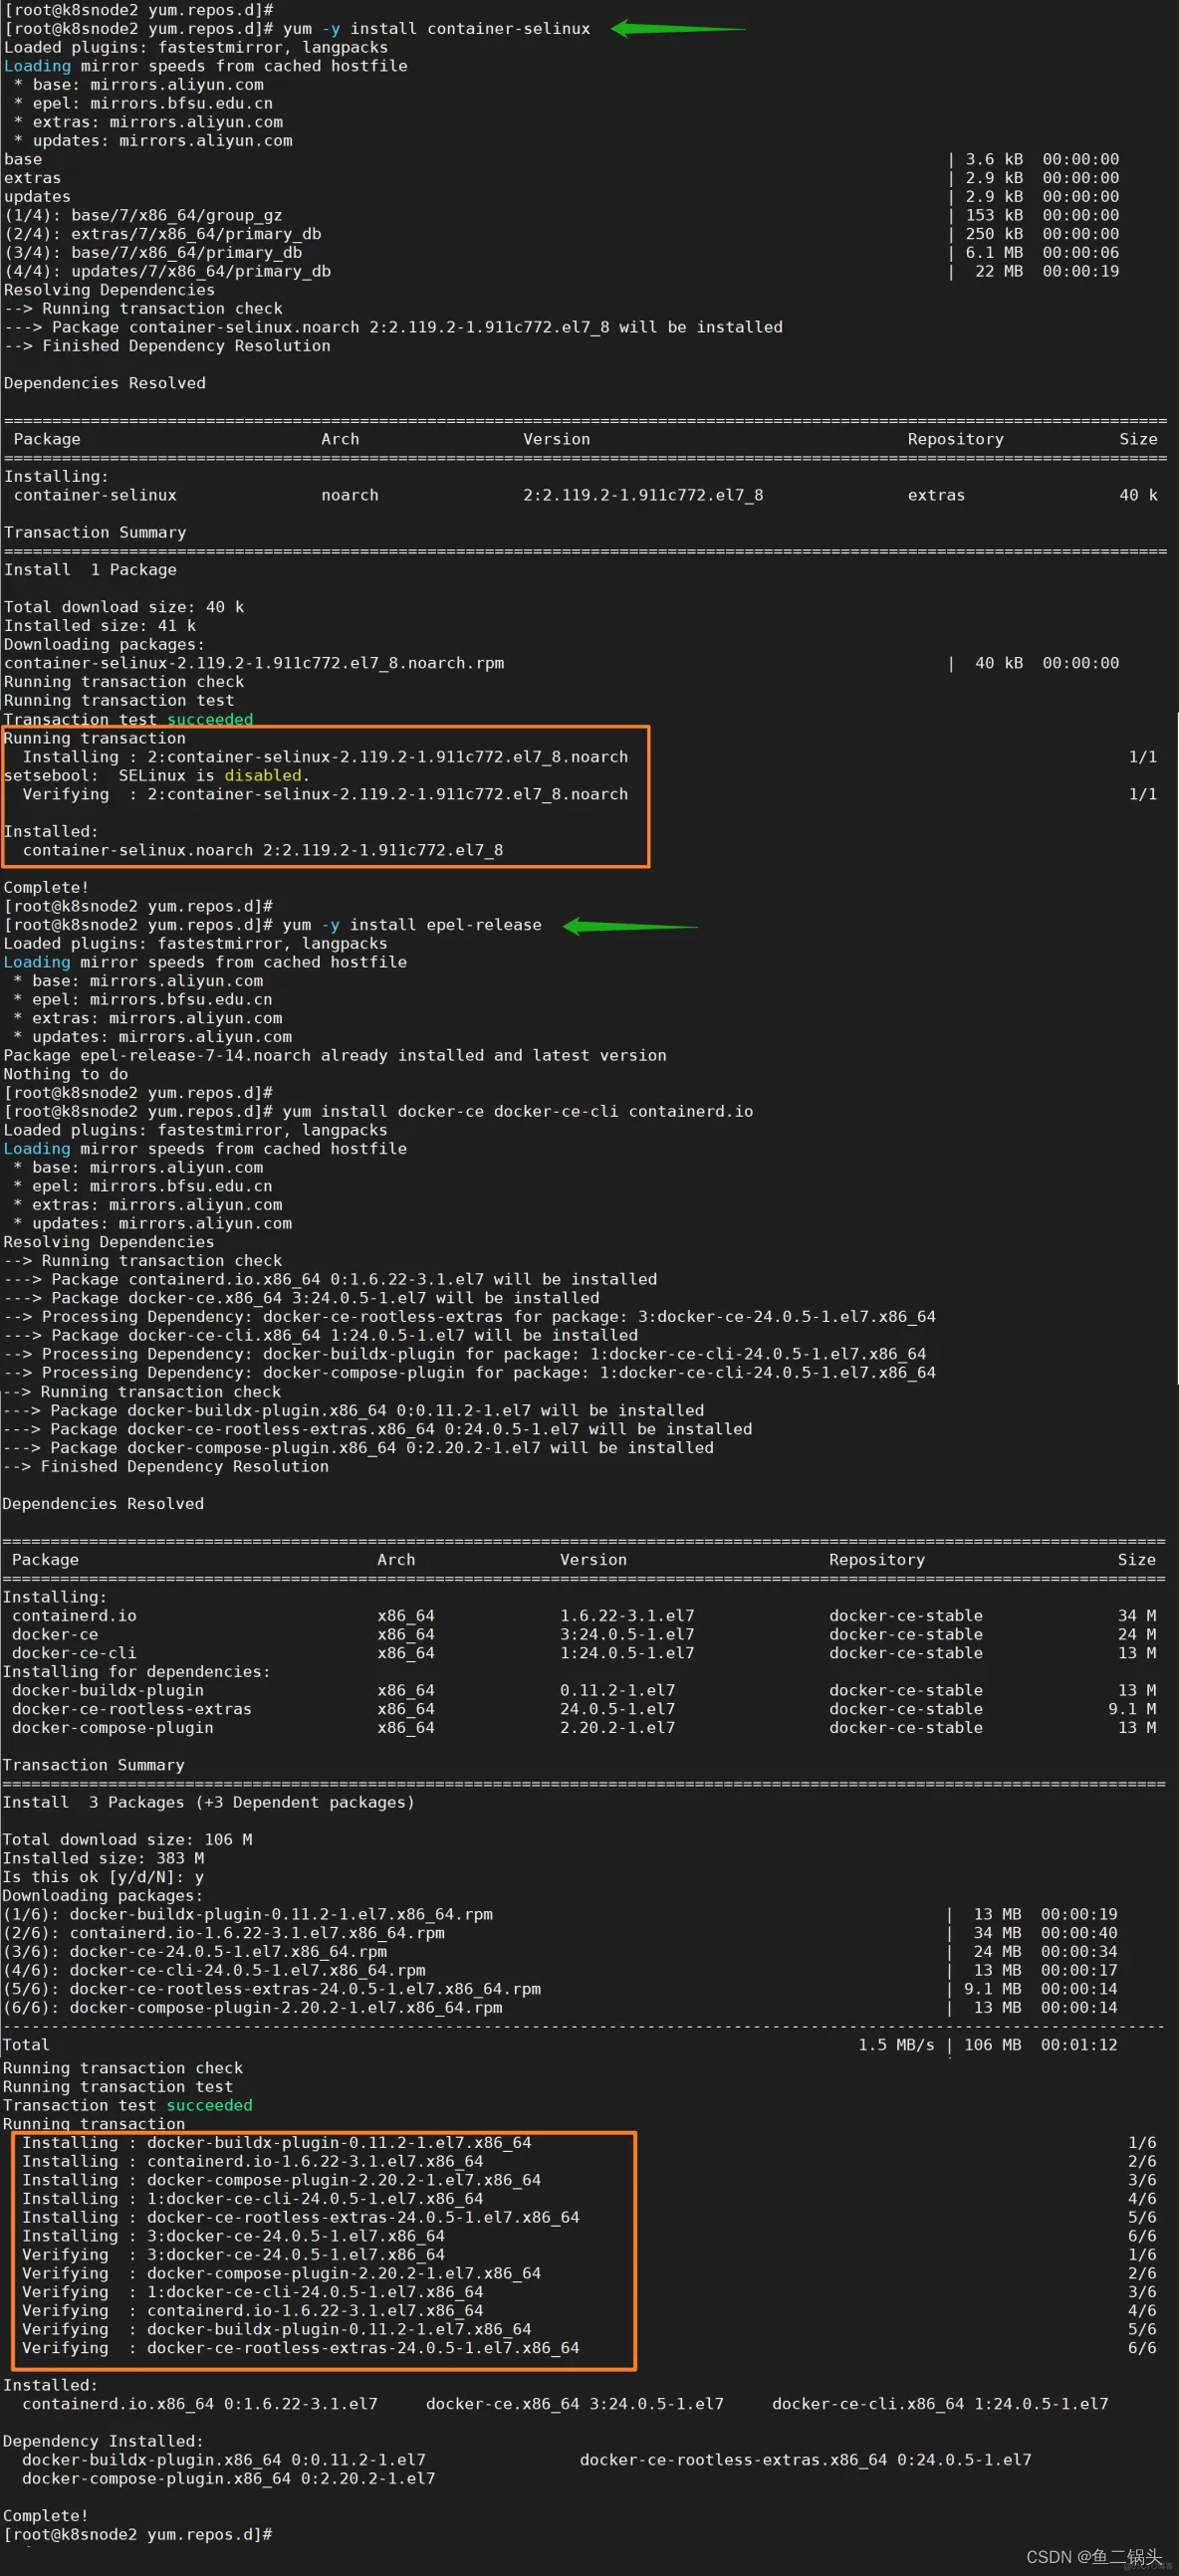1179x2576 pixels.
Task: Click 'Installing : 3:docker-ce-24.0.5-1.el7.x86_64' line
Action: pyautogui.click(x=234, y=2236)
